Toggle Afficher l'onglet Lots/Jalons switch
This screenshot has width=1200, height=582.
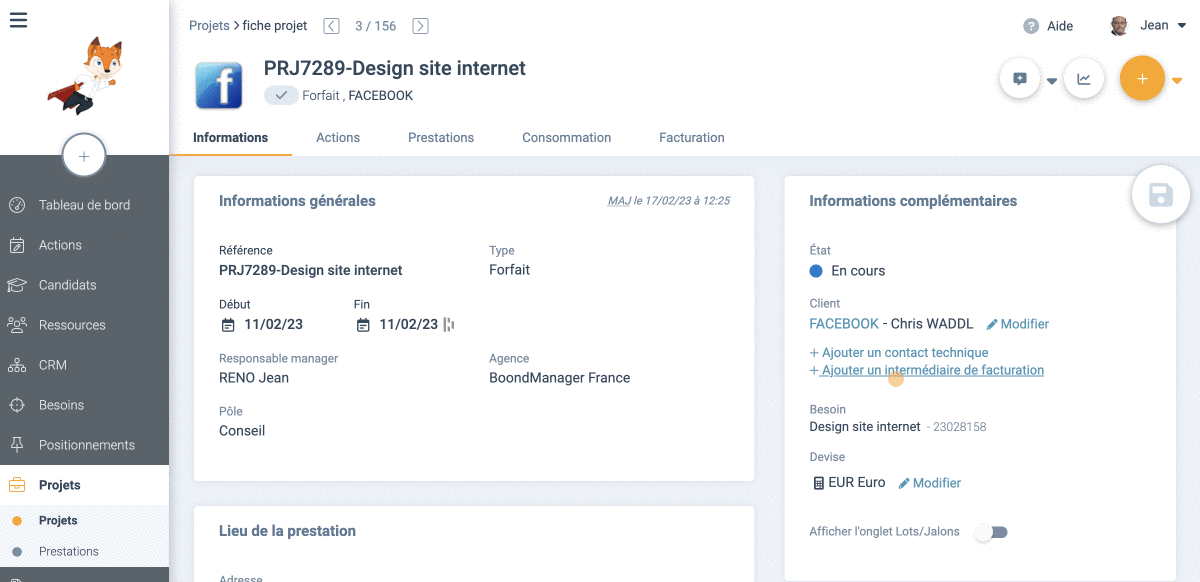[x=992, y=532]
